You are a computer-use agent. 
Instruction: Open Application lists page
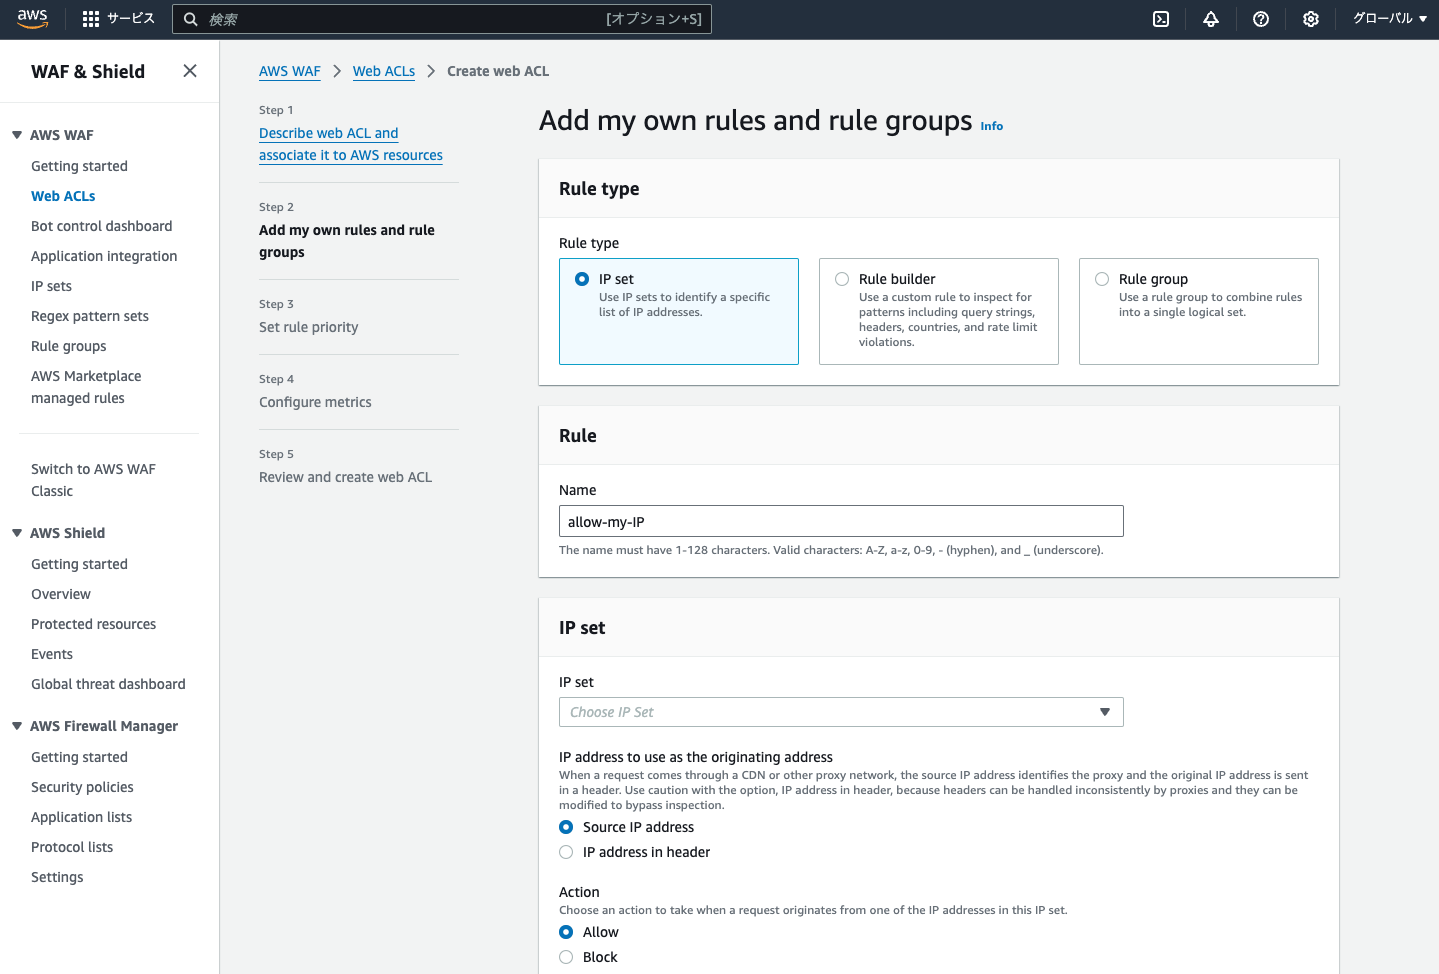coord(82,817)
